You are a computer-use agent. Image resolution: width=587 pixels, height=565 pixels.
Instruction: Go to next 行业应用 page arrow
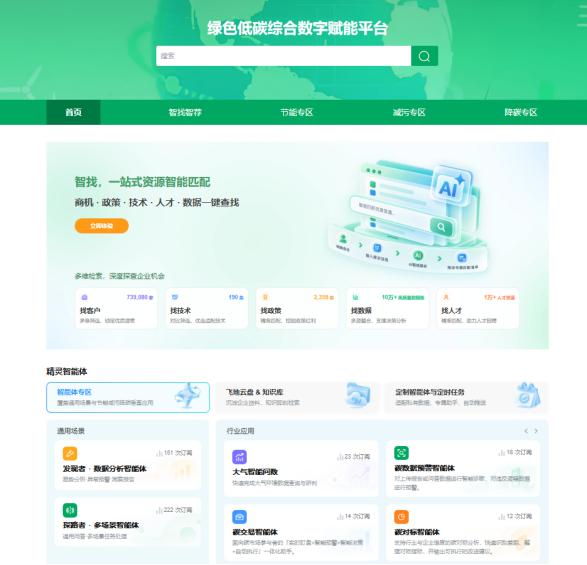pos(536,431)
